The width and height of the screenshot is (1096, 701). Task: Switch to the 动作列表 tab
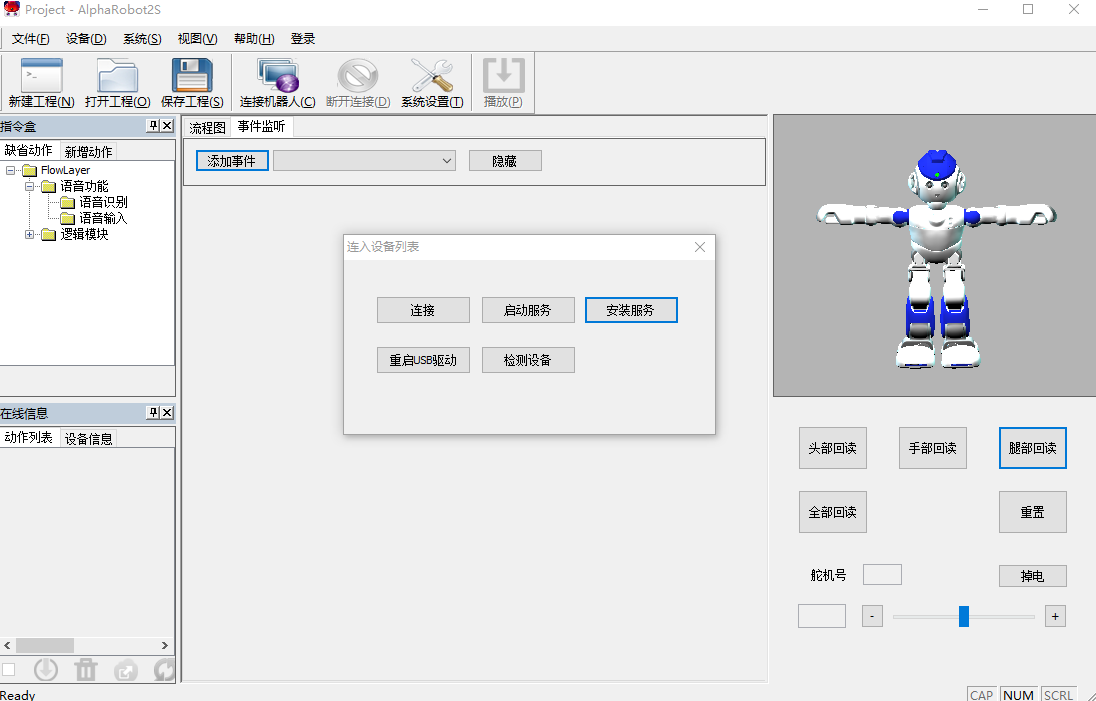(29, 438)
